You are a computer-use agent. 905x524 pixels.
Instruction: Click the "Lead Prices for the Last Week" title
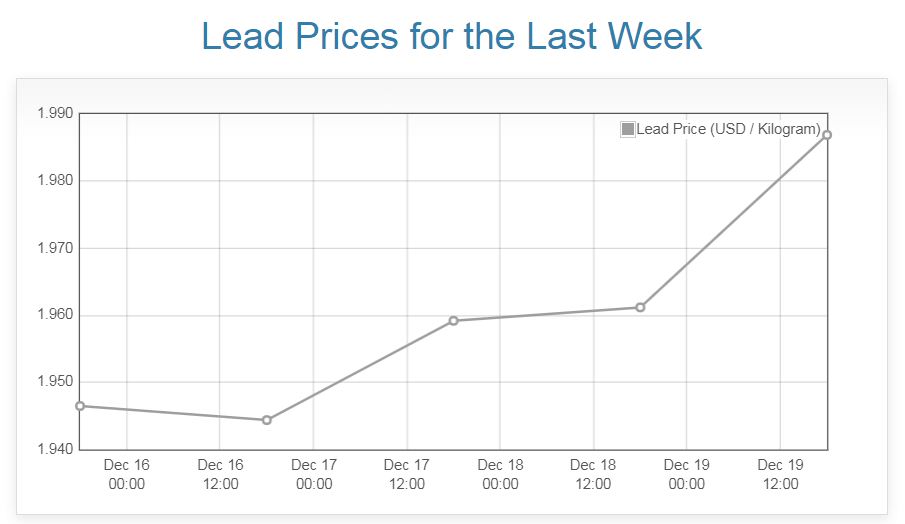point(452,37)
